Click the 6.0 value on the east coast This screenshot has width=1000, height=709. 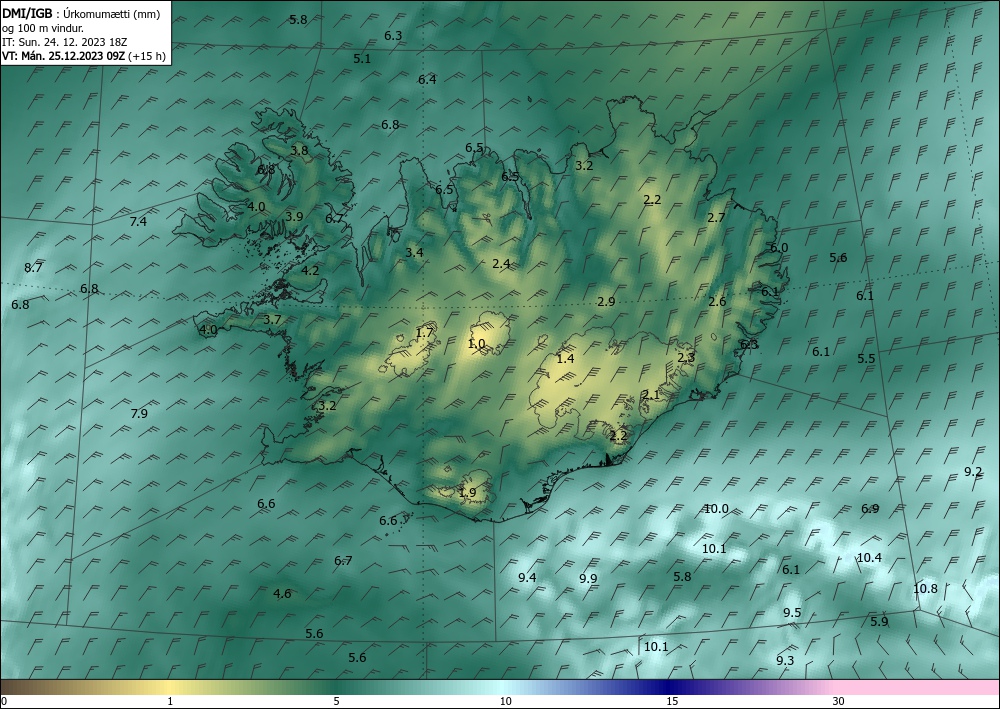779,248
